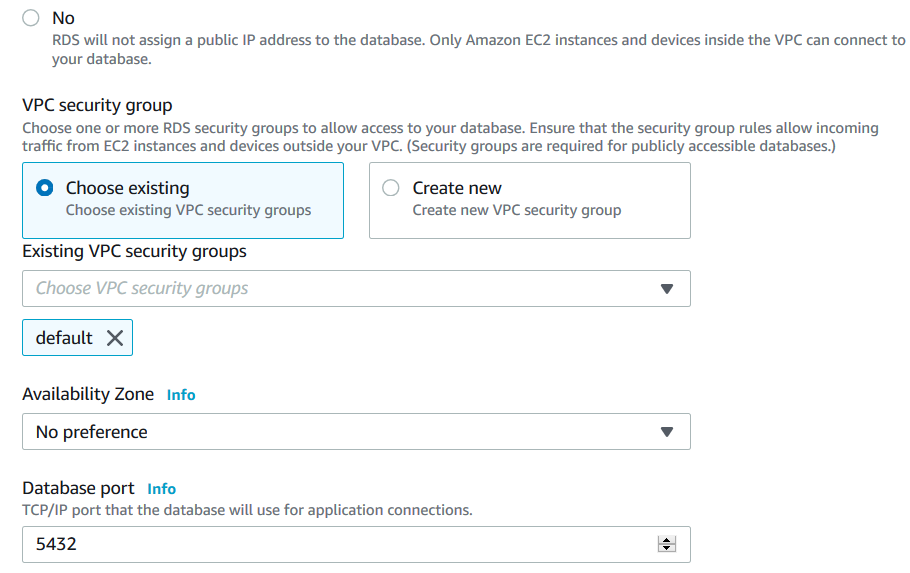Increase the database port with stepper up arrow

667,540
